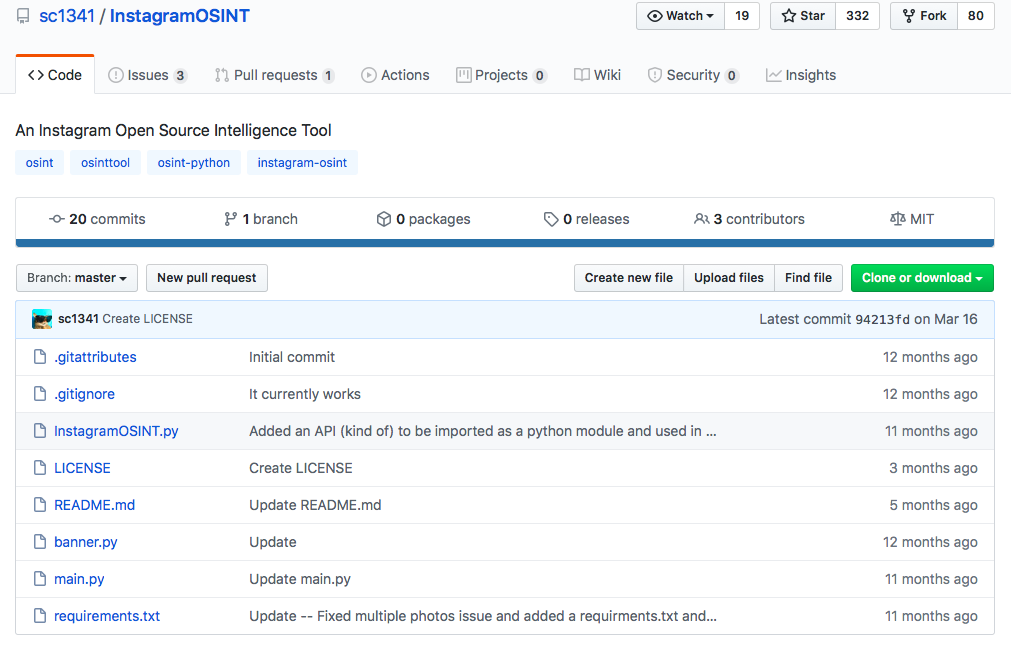View the 20 commits link
1011x648 pixels.
point(97,219)
